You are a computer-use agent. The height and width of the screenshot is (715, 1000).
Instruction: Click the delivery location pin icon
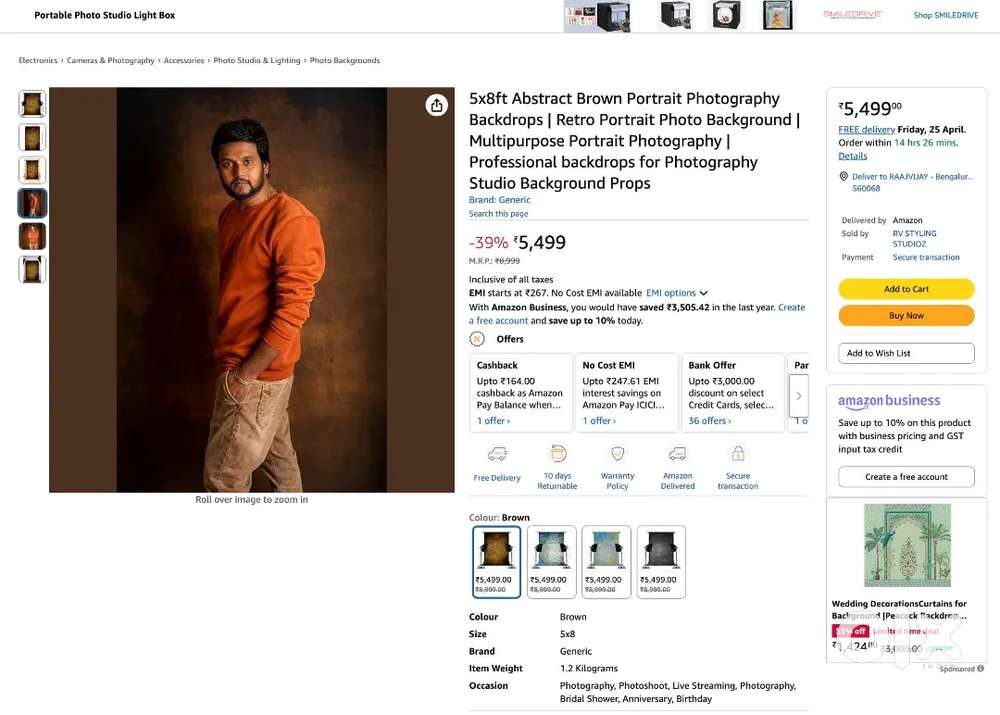(843, 176)
